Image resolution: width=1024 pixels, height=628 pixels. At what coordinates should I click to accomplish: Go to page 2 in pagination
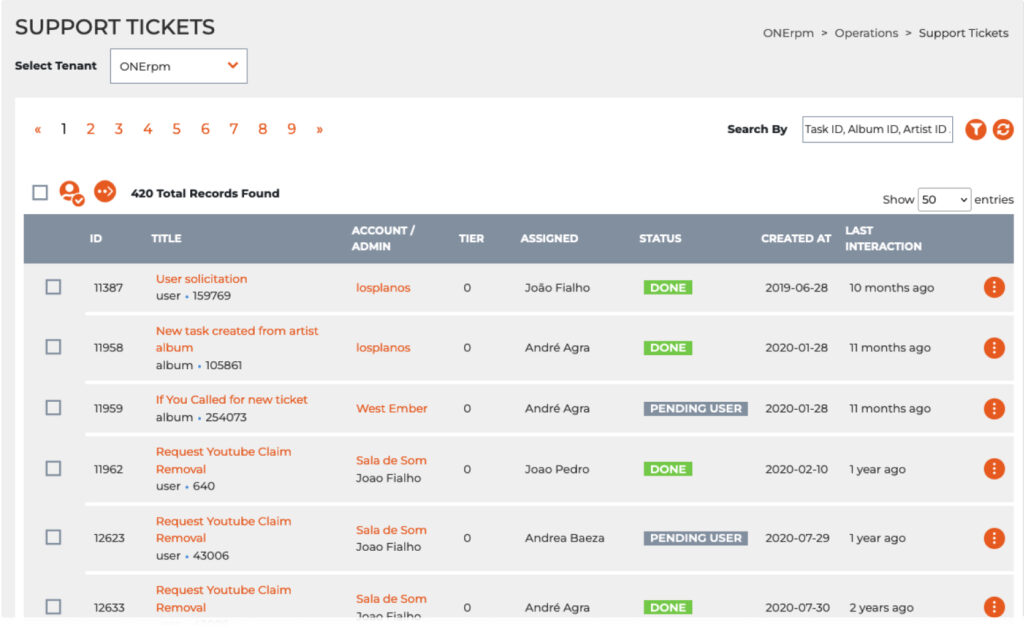90,129
